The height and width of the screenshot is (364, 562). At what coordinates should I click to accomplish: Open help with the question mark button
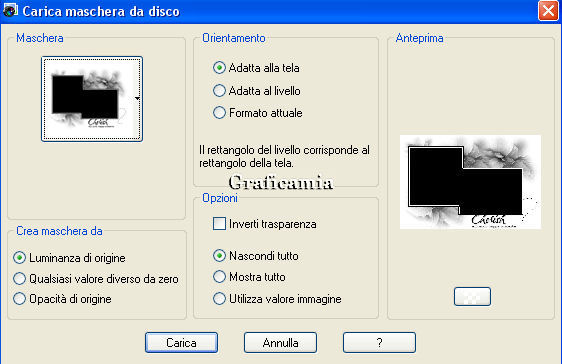(x=379, y=343)
